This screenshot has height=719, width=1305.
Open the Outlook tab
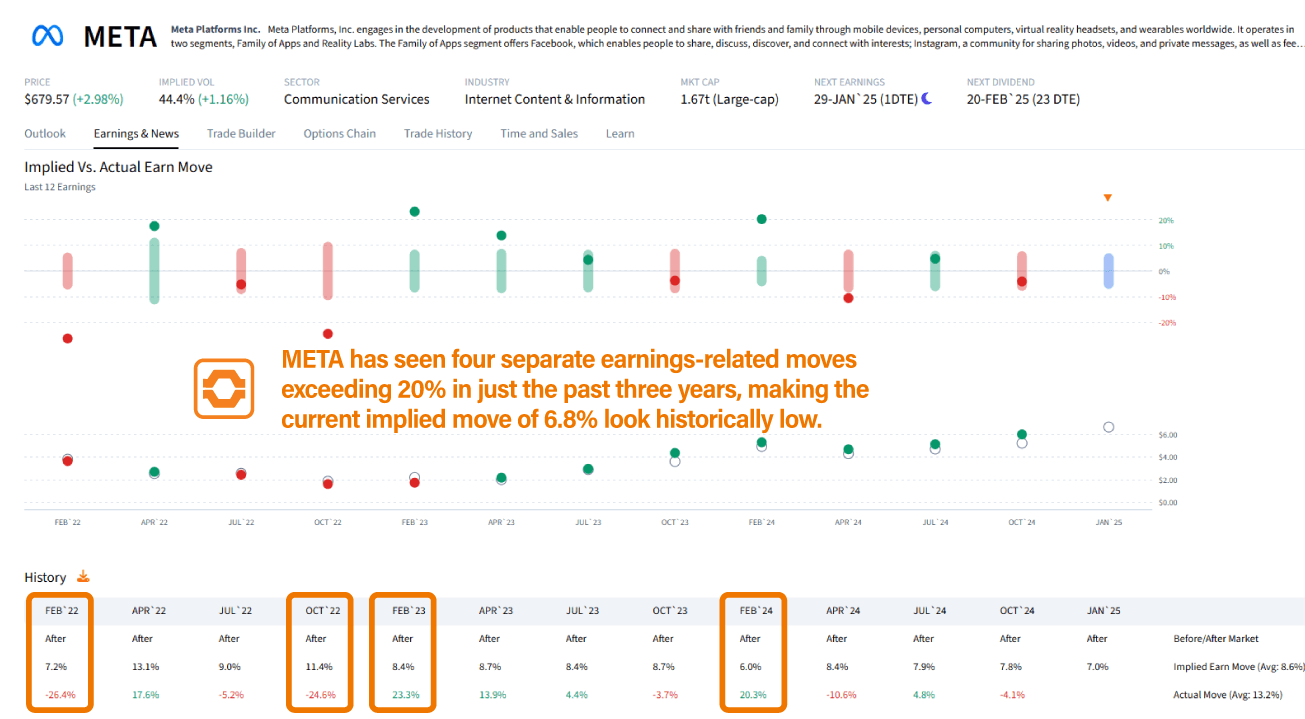[x=45, y=133]
